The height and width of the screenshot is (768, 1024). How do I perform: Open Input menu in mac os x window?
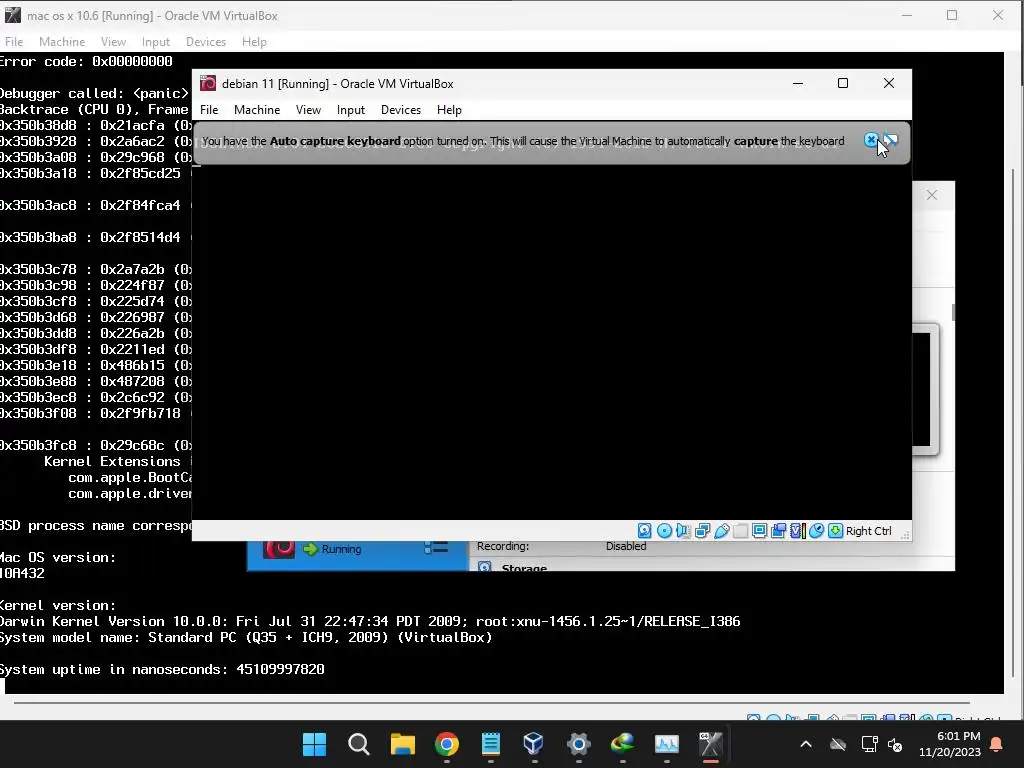tap(156, 42)
